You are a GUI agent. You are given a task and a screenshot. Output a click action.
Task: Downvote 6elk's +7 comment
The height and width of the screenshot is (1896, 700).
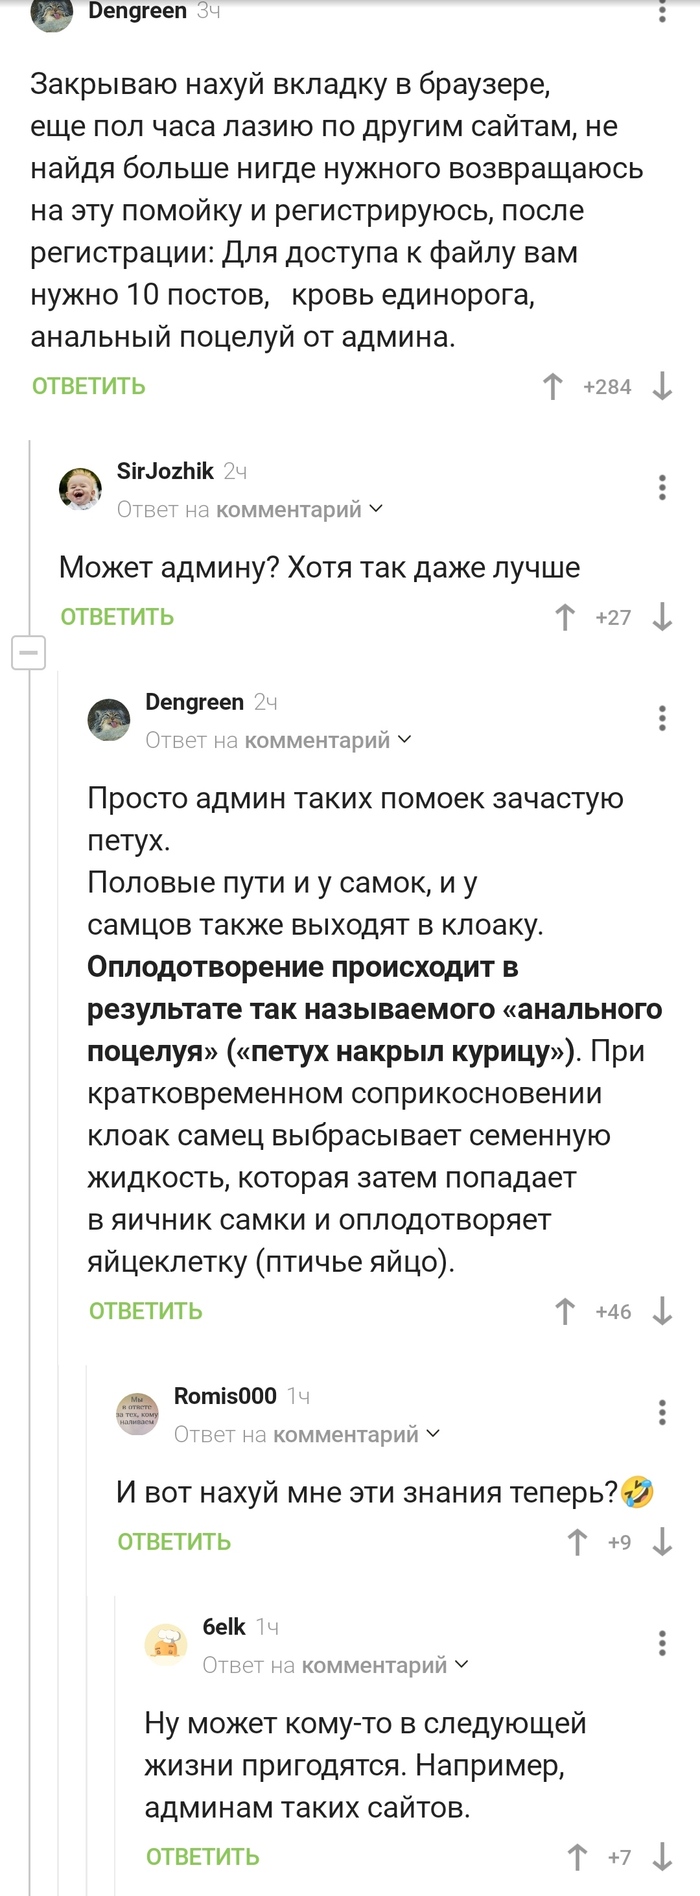pos(662,1858)
